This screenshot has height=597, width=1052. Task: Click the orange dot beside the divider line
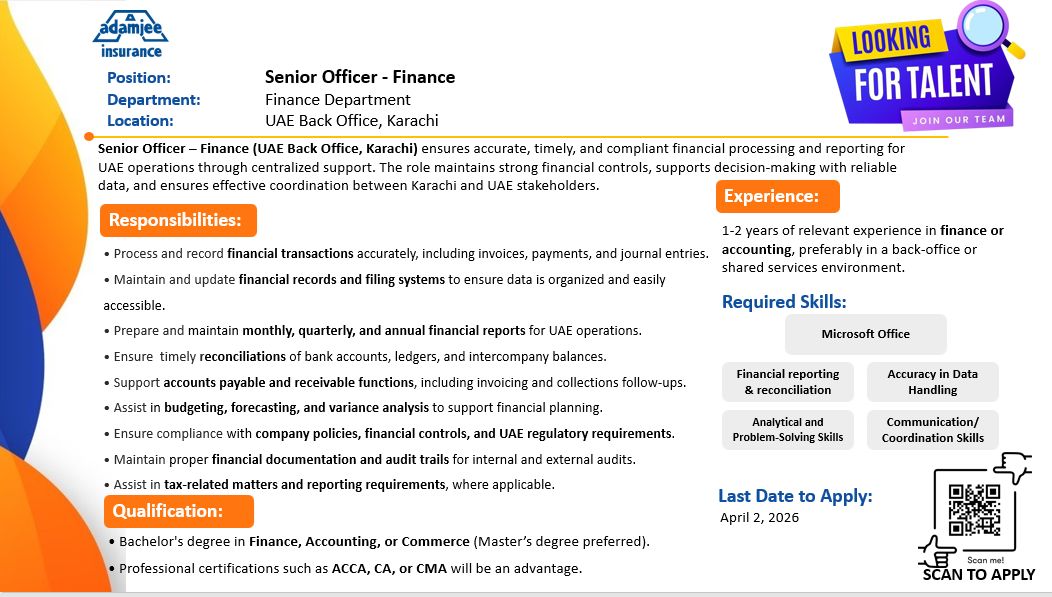point(89,136)
